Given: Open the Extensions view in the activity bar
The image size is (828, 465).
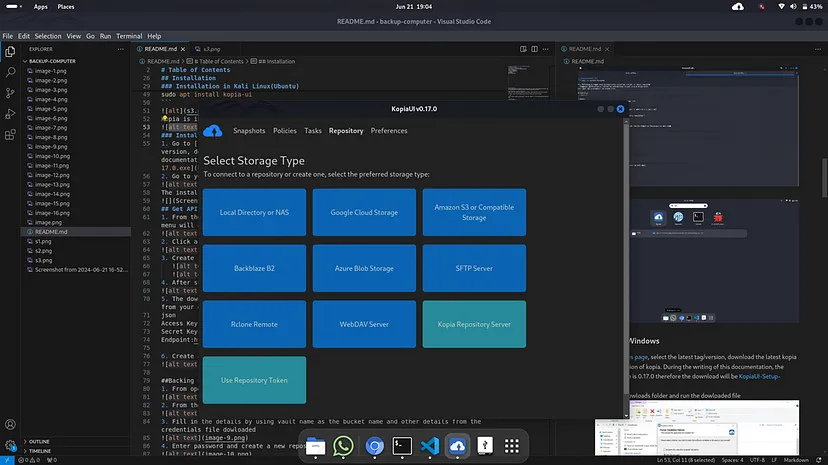Looking at the screenshot, I should click(10, 134).
